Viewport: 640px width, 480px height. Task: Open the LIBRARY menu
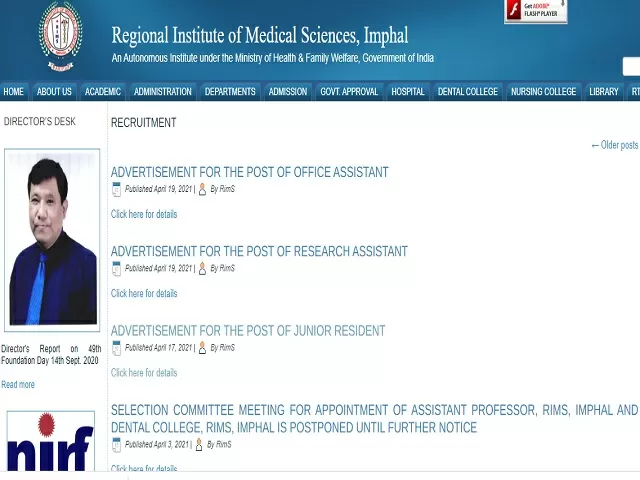pyautogui.click(x=604, y=91)
